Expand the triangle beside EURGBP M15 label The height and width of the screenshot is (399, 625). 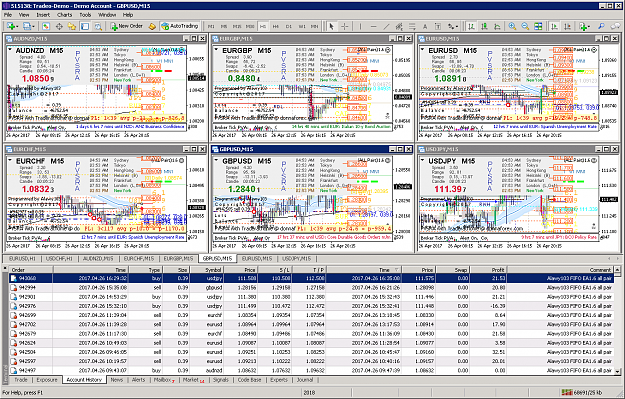point(216,50)
